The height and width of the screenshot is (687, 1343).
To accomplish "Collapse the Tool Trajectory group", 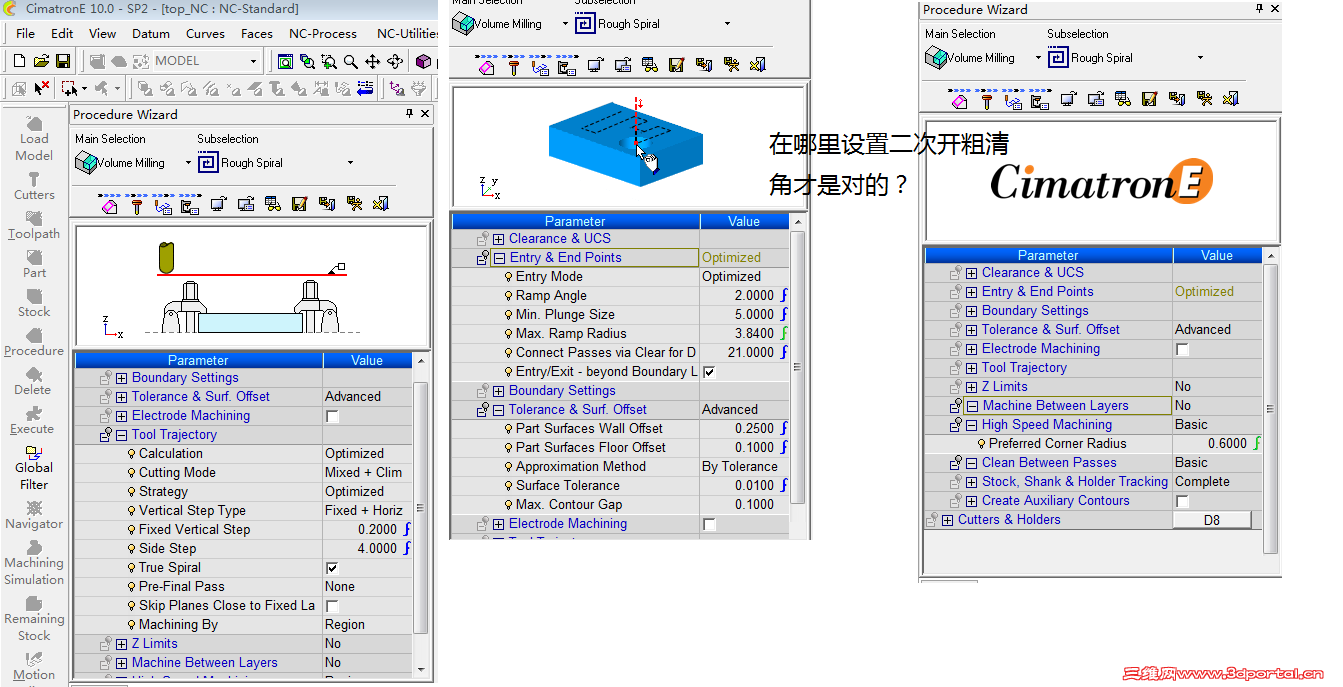I will point(122,435).
